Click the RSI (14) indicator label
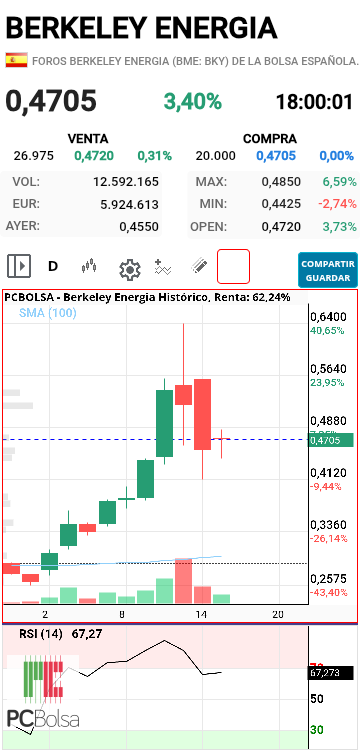The width and height of the screenshot is (360, 750). tap(41, 634)
